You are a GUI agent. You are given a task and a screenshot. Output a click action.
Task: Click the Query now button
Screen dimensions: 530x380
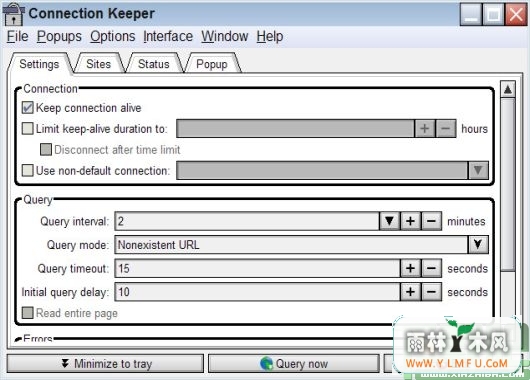[x=294, y=364]
